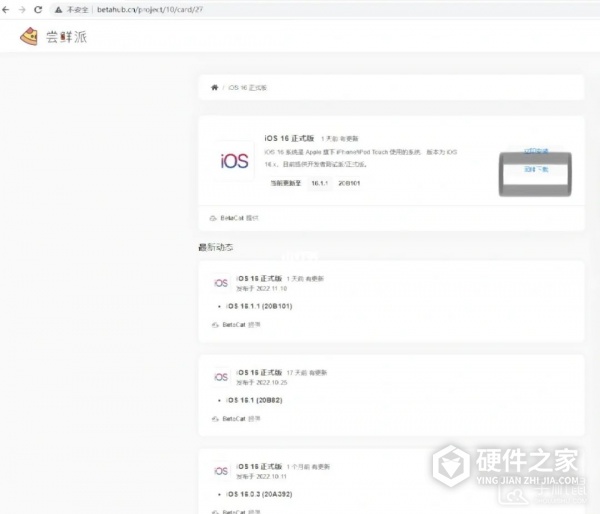The width and height of the screenshot is (600, 514).
Task: Click the iOS 16.1.1 (20B101) list item
Action: tap(259, 306)
